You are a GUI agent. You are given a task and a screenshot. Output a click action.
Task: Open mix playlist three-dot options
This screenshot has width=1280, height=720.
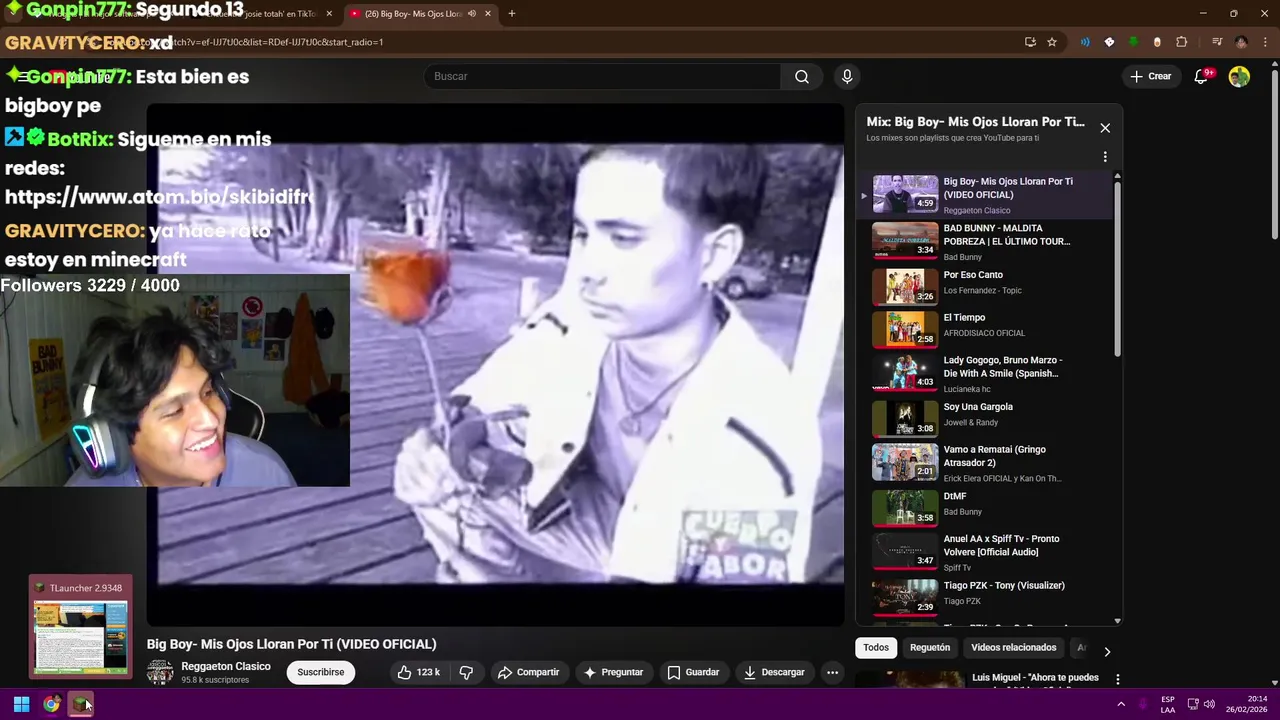coord(1105,157)
